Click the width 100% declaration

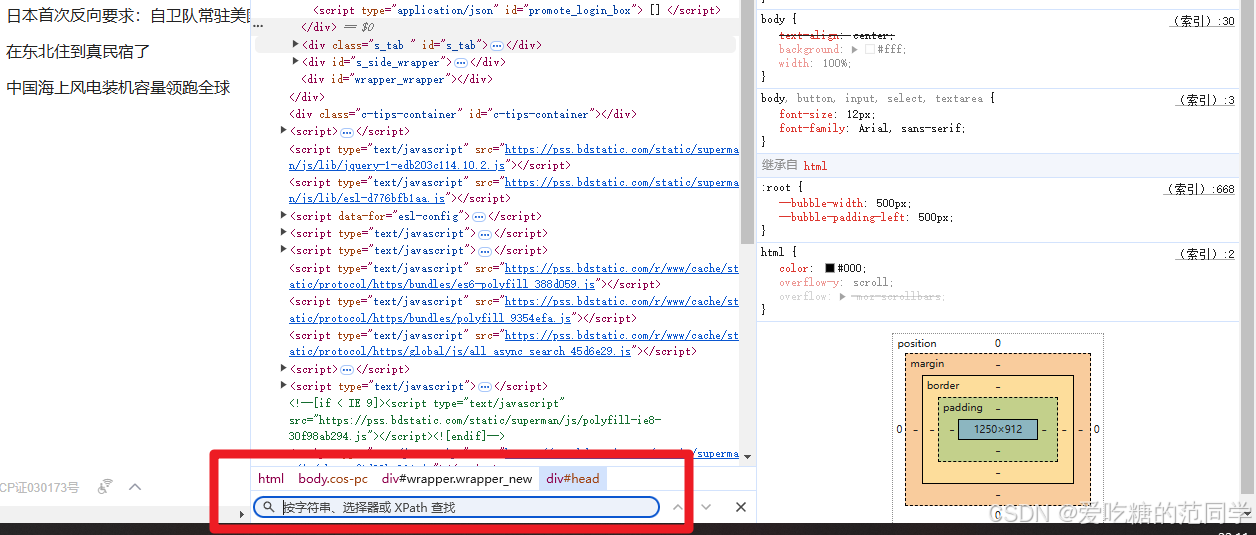pos(815,63)
